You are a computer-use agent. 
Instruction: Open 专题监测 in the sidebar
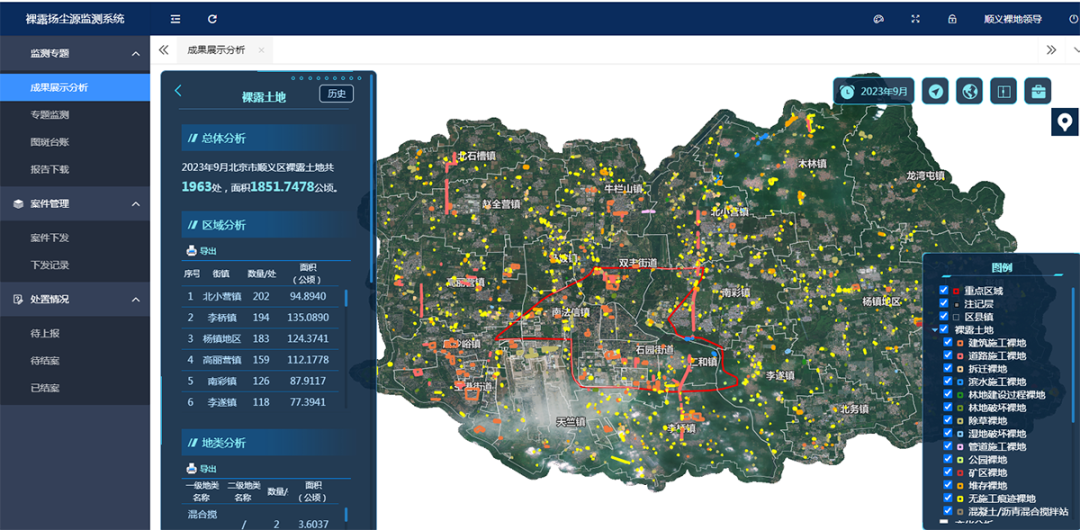click(x=50, y=116)
